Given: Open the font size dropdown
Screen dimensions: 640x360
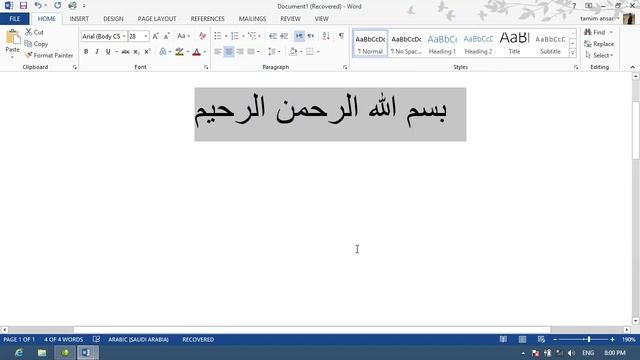Looking at the screenshot, I should (x=146, y=36).
